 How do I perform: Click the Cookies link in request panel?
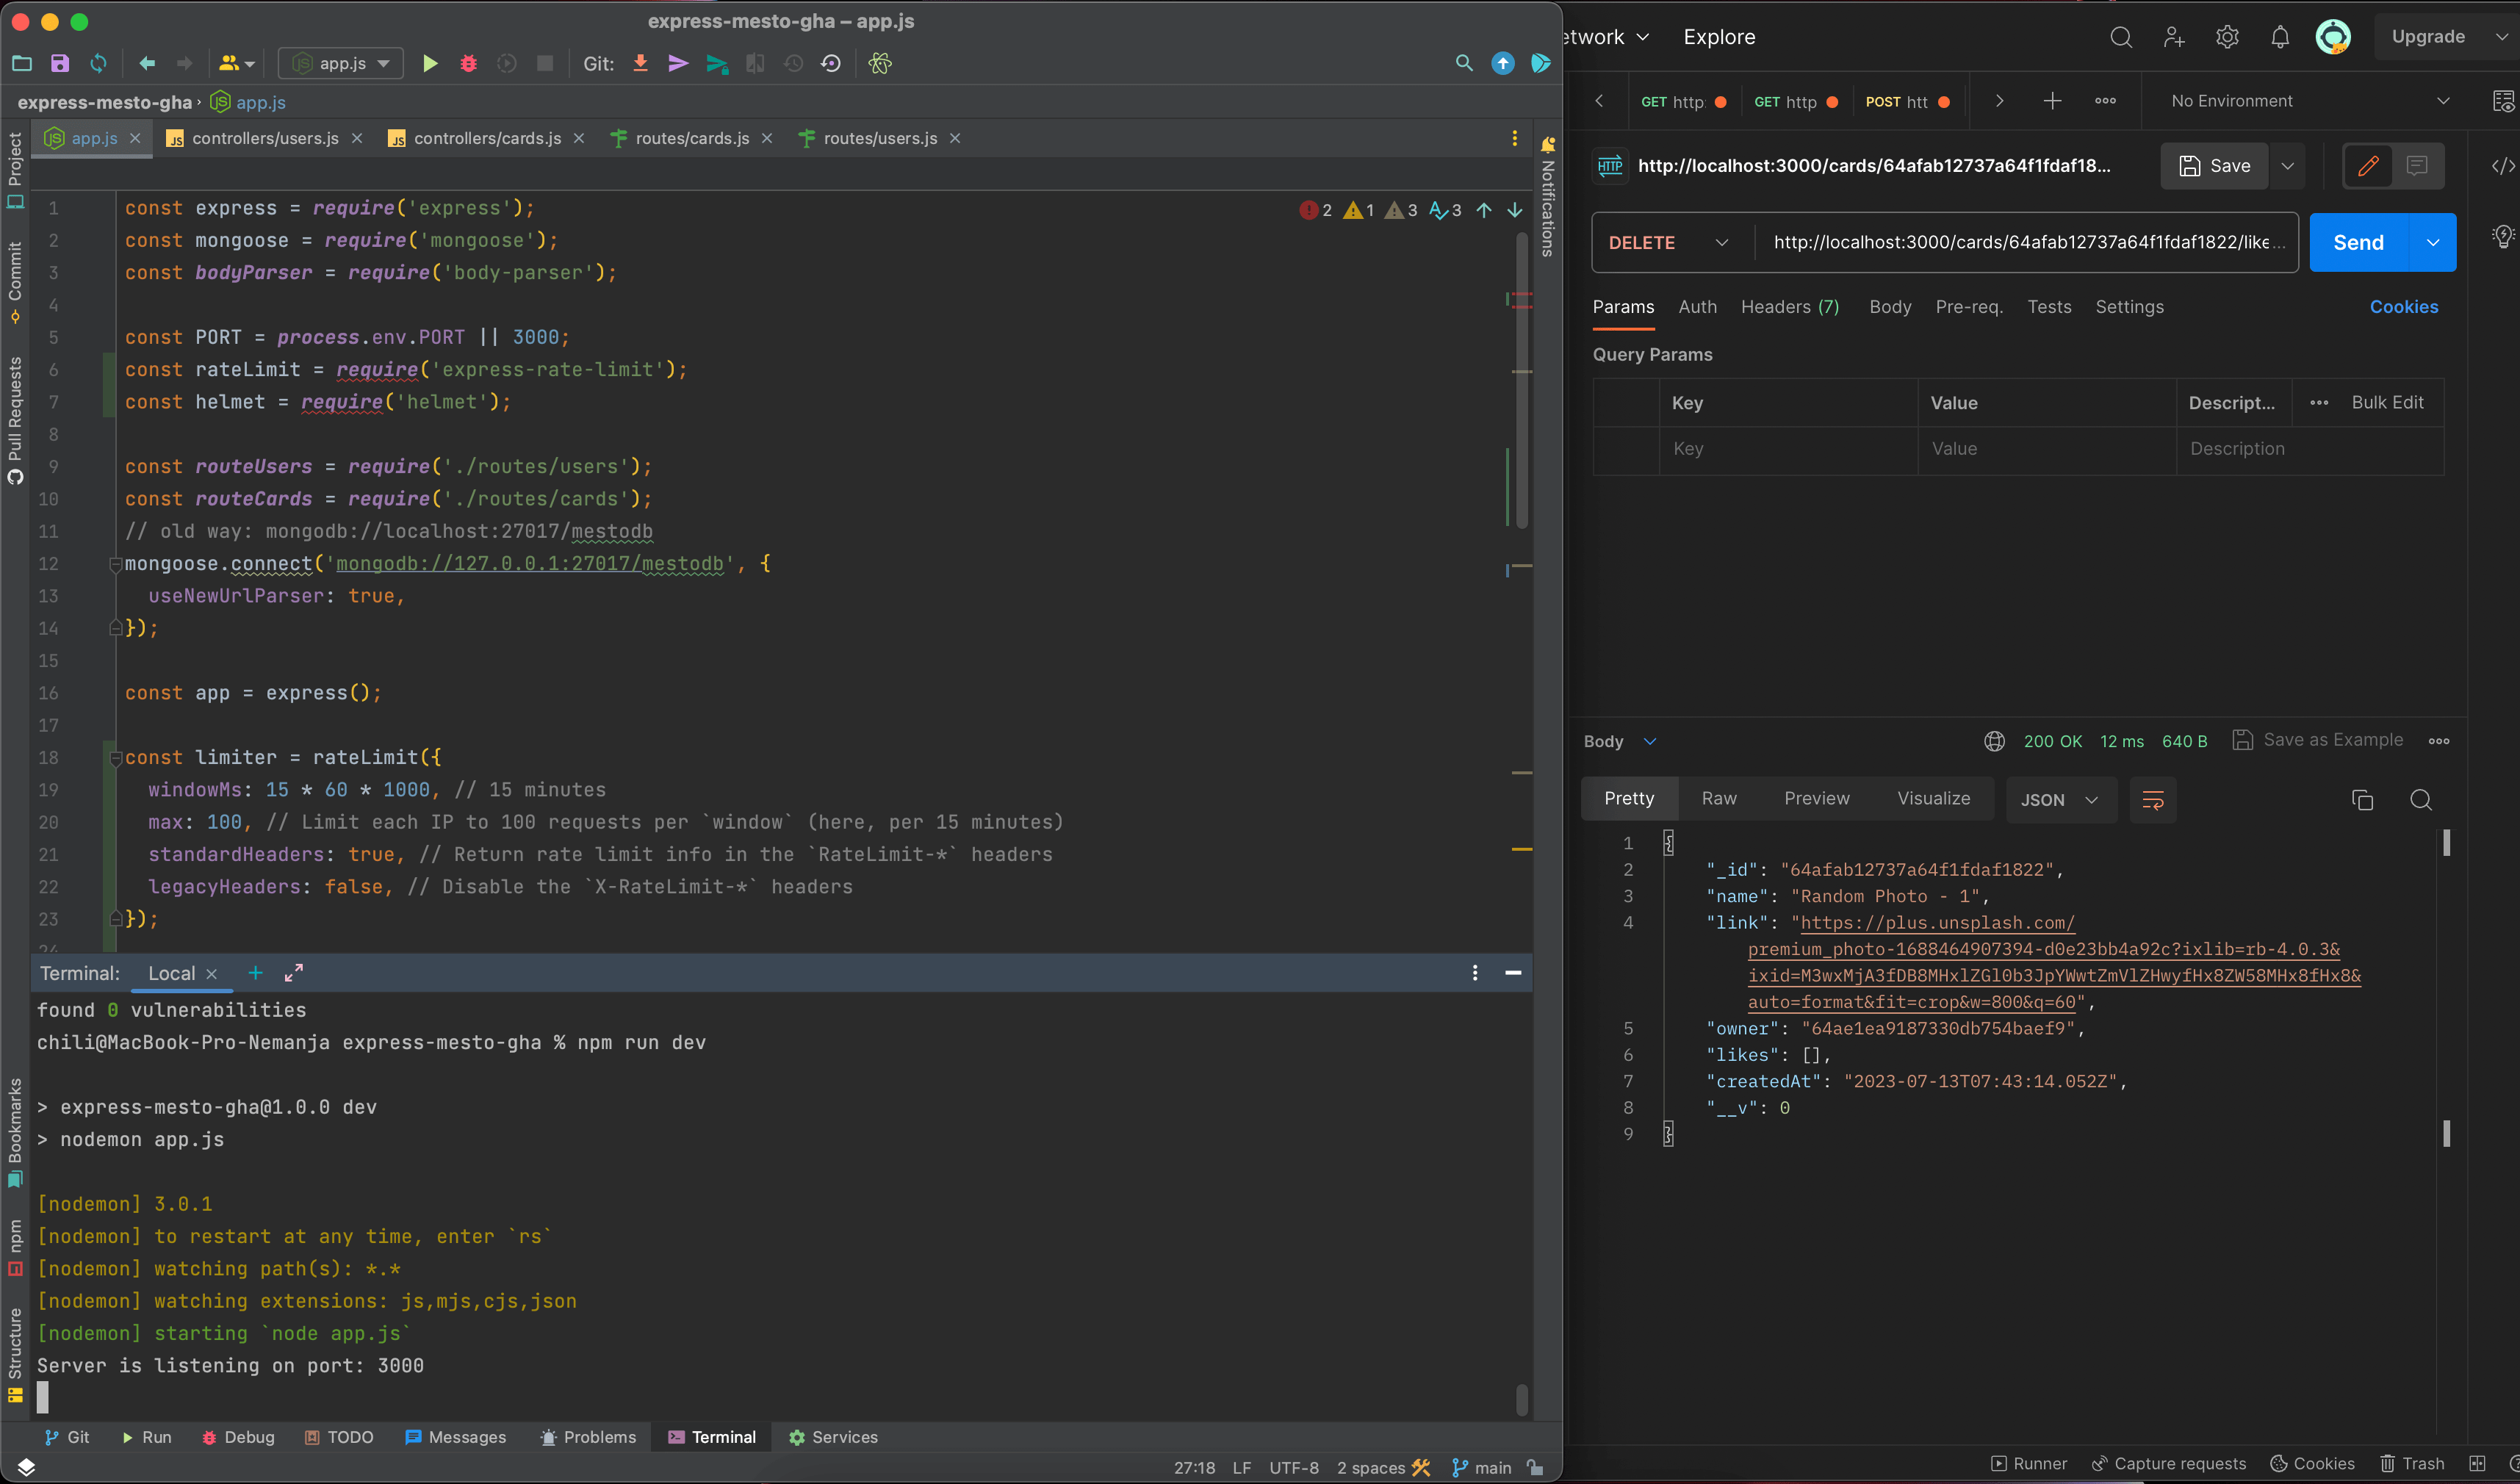(x=2402, y=307)
